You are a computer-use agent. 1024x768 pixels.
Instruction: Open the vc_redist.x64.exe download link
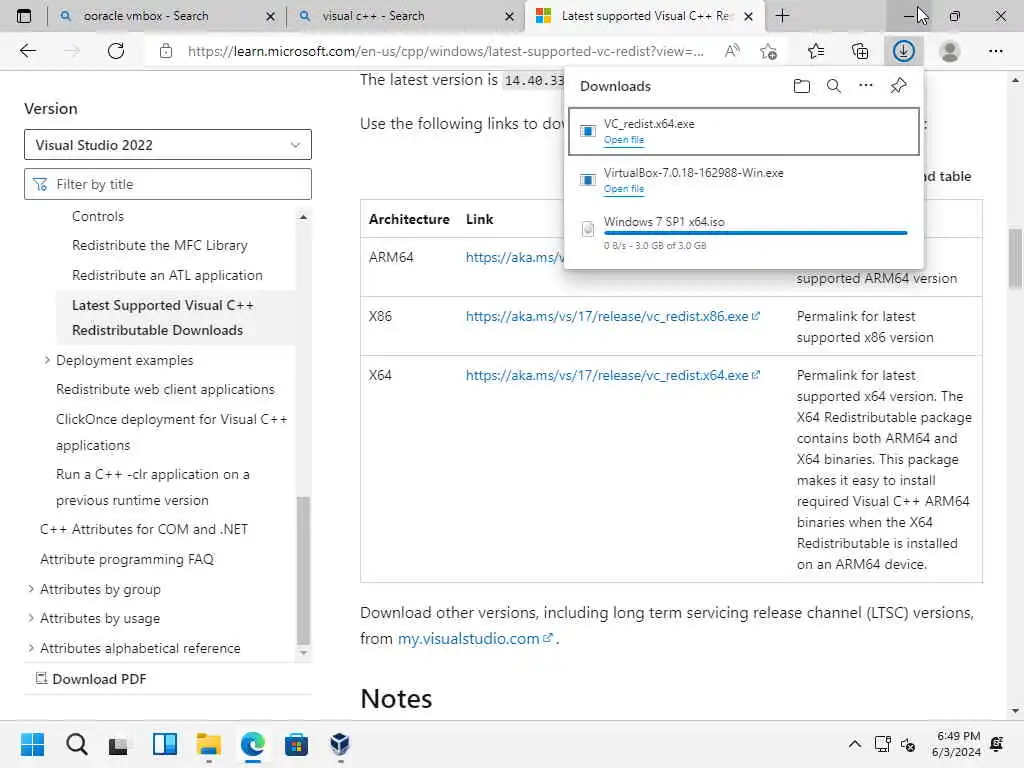click(613, 376)
